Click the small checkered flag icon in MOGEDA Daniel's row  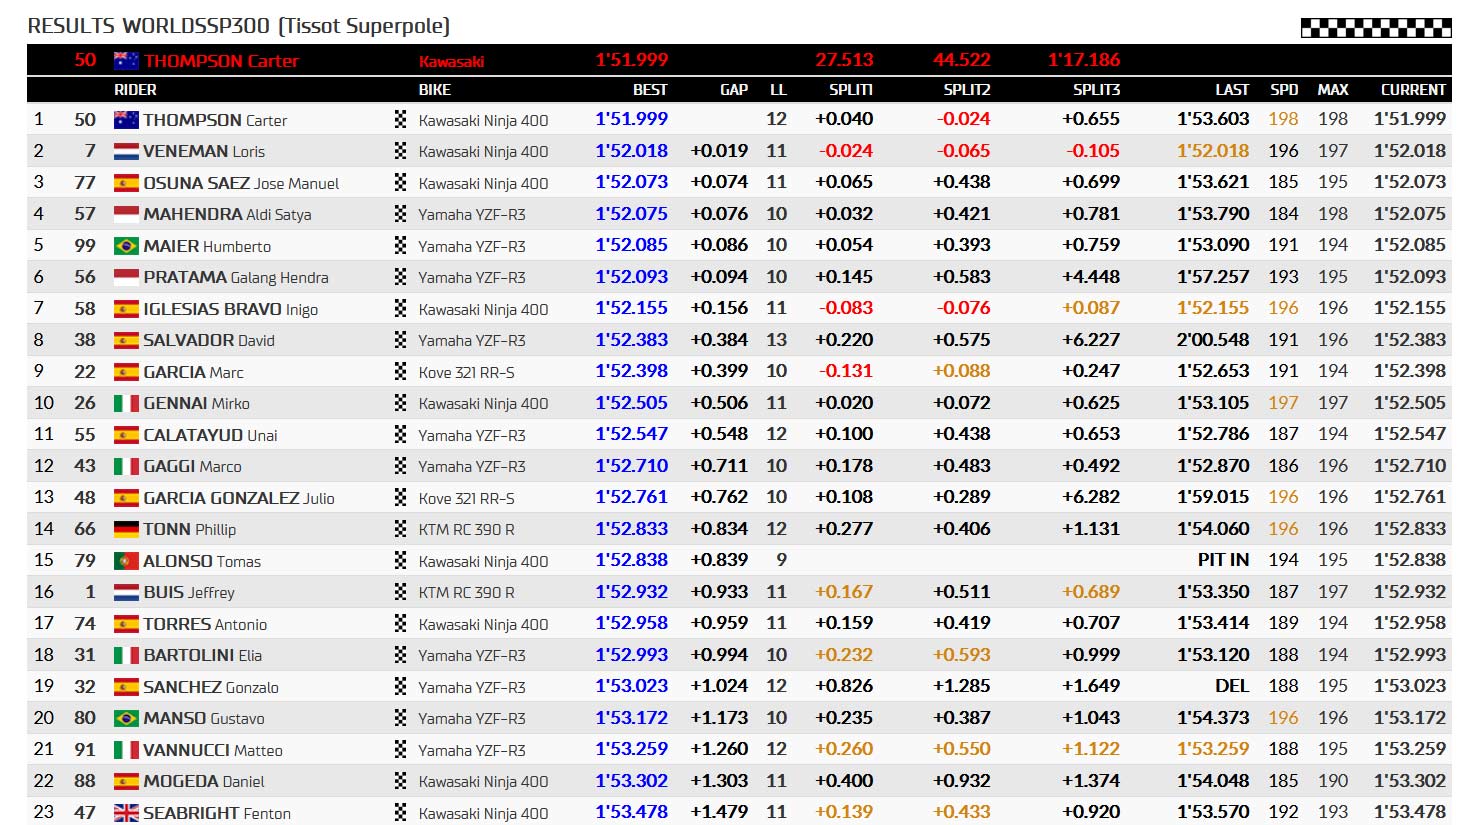[x=400, y=781]
